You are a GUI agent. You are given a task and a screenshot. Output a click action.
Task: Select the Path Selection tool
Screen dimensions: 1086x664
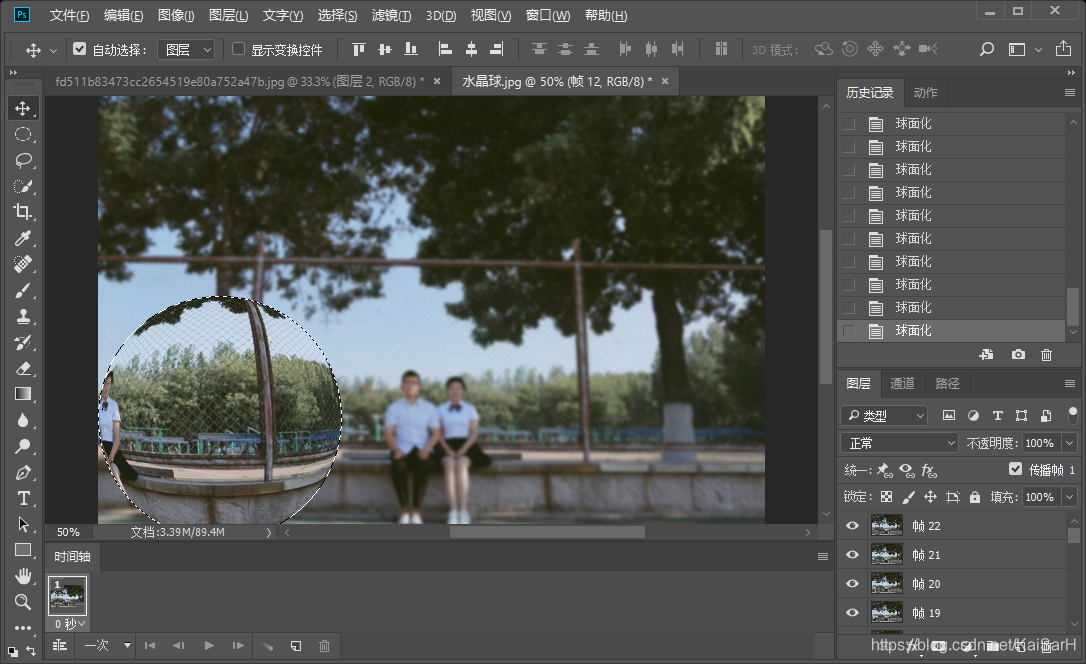point(23,524)
